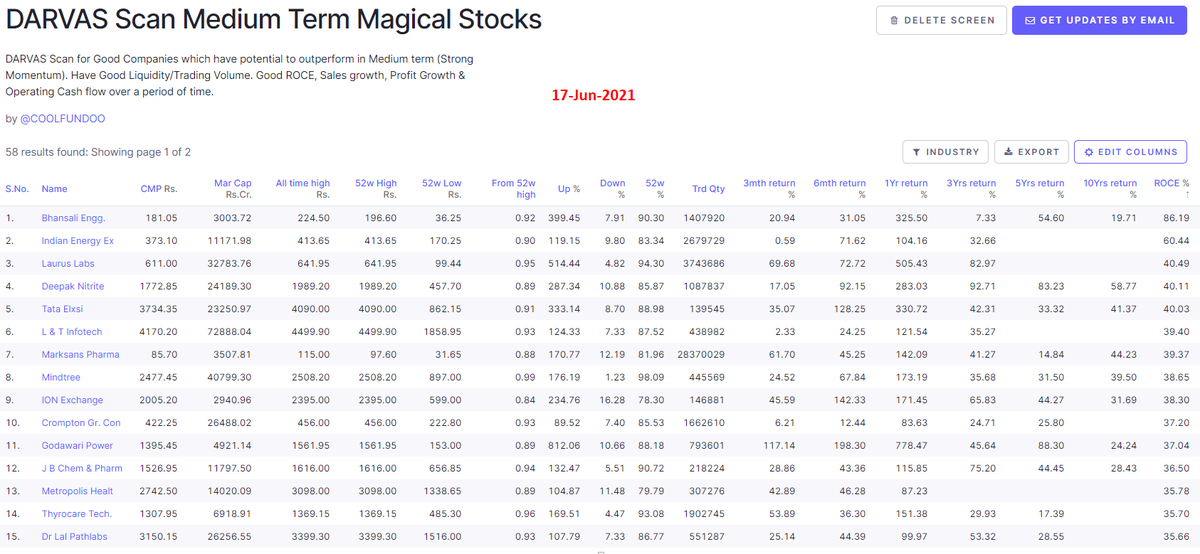Open Bhansali Engg. stock page
The image size is (1200, 554).
73,218
